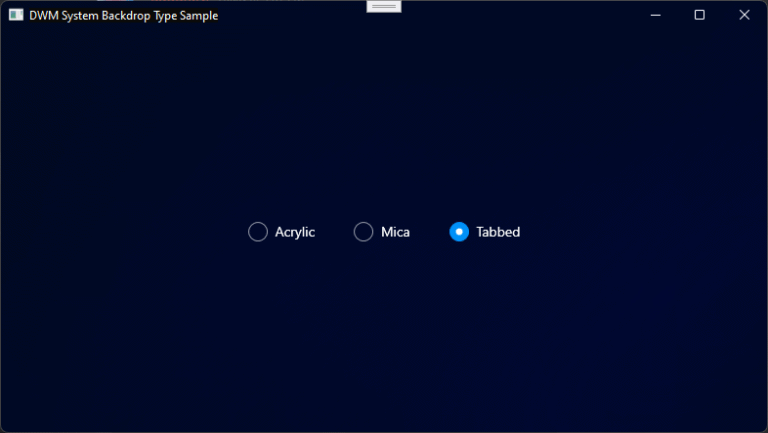This screenshot has width=768, height=433.
Task: Click the small window icon before the title
Action: point(16,15)
